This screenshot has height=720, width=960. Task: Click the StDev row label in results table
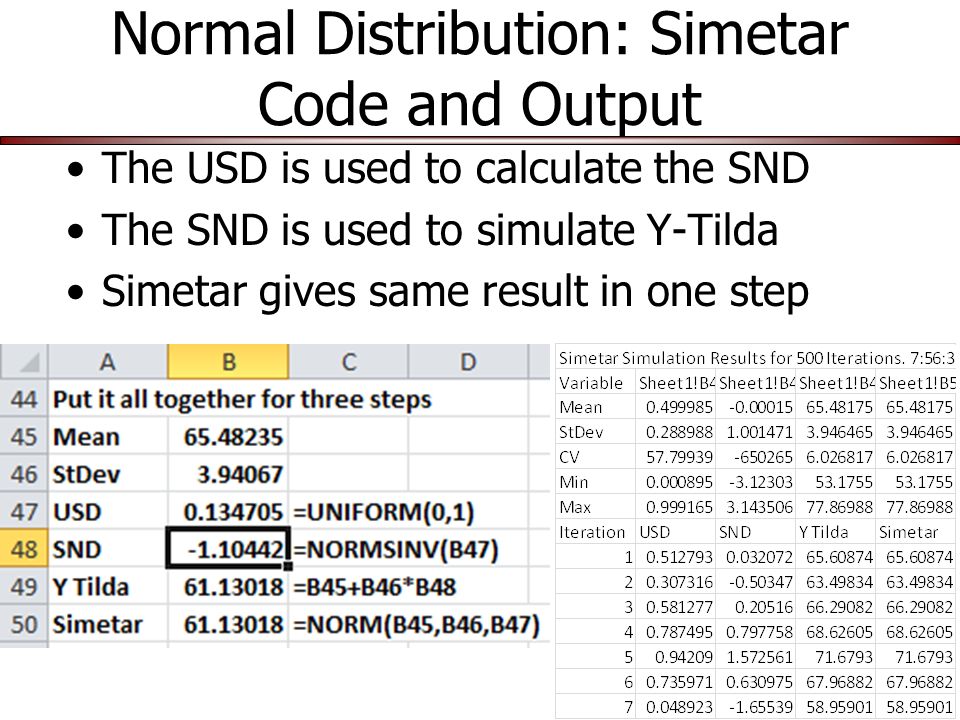click(x=580, y=432)
